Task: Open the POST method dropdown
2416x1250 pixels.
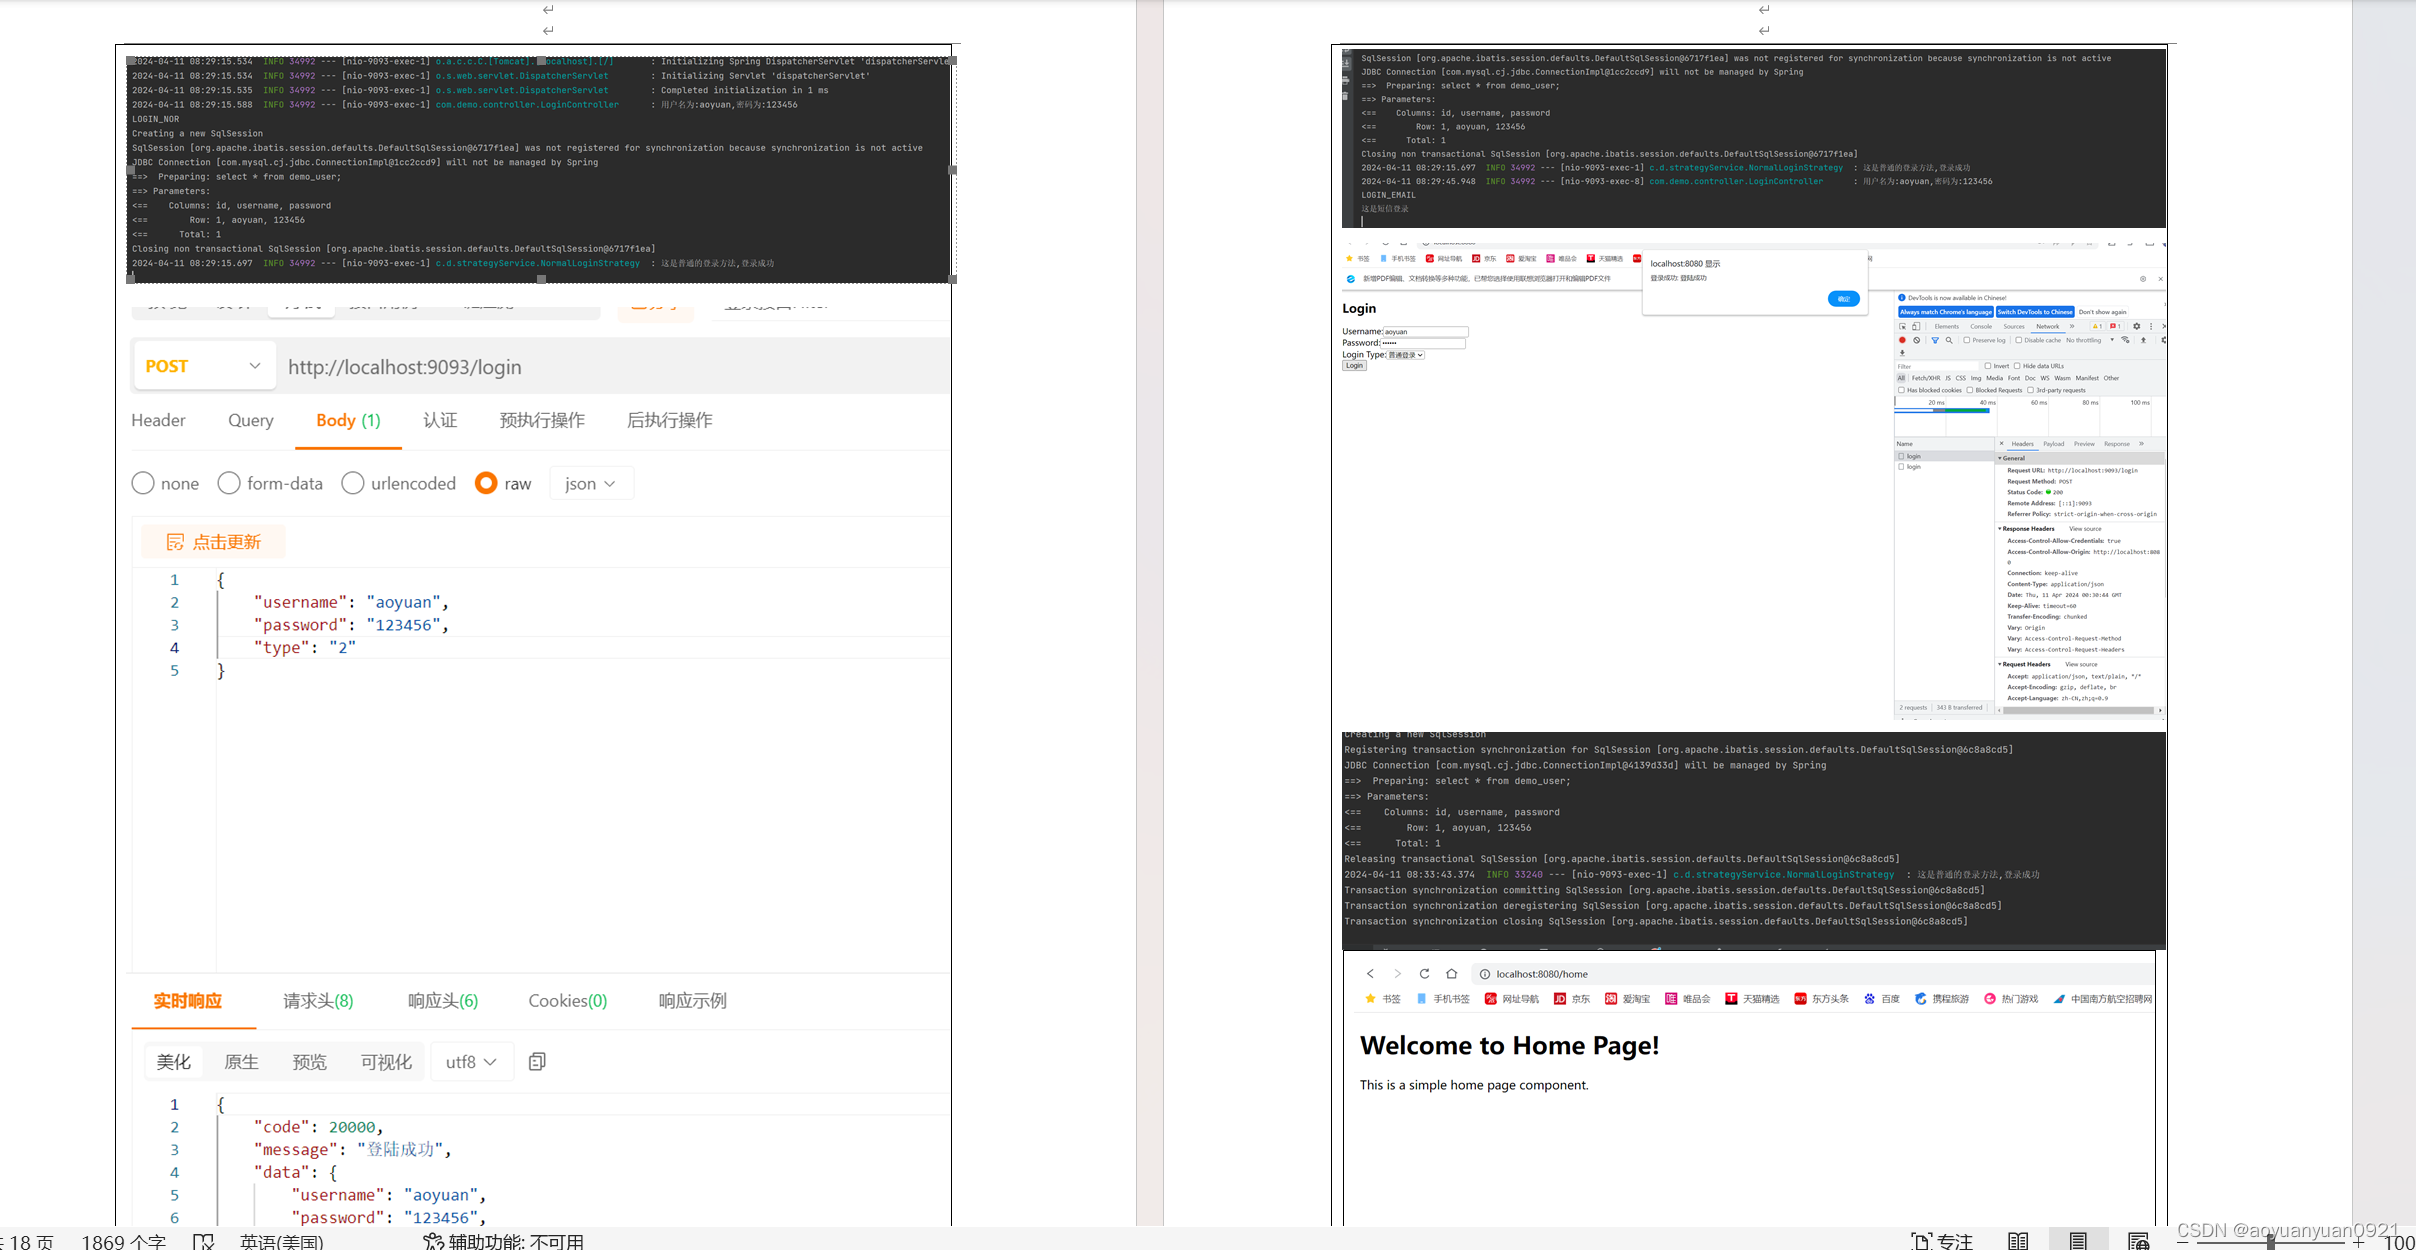Action: click(x=203, y=366)
